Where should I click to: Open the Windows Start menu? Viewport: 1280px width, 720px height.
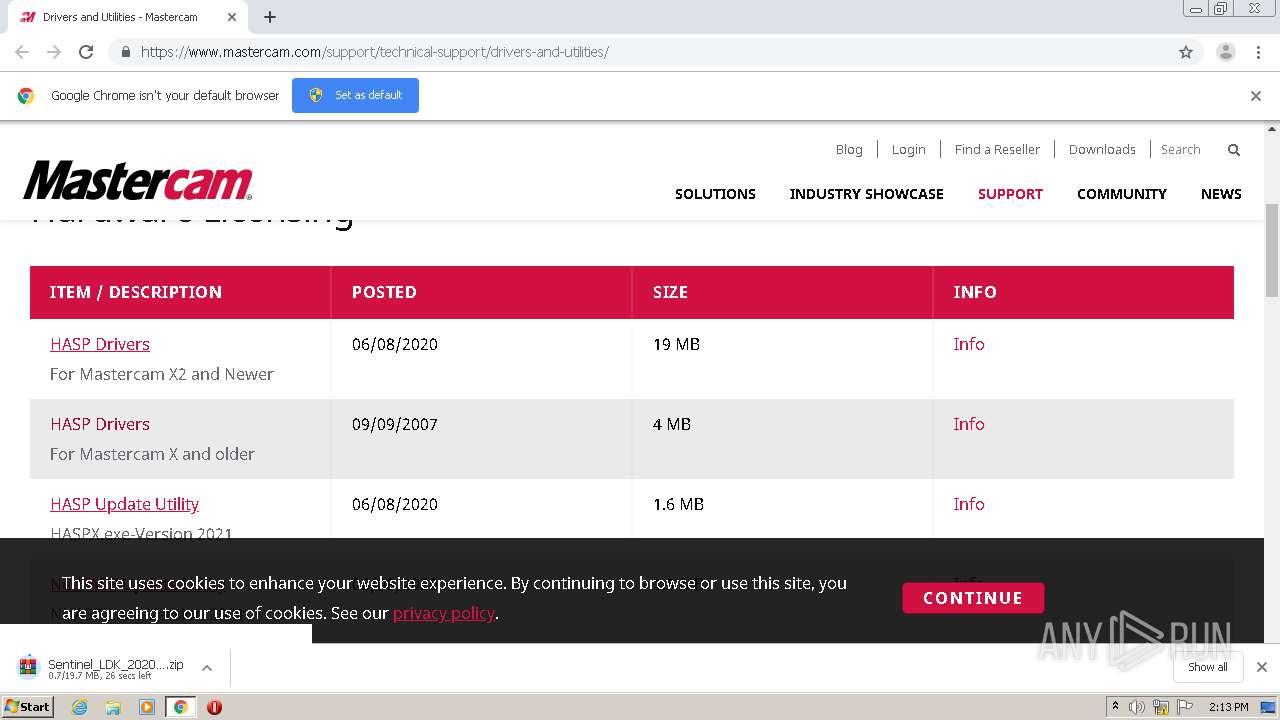pos(28,707)
